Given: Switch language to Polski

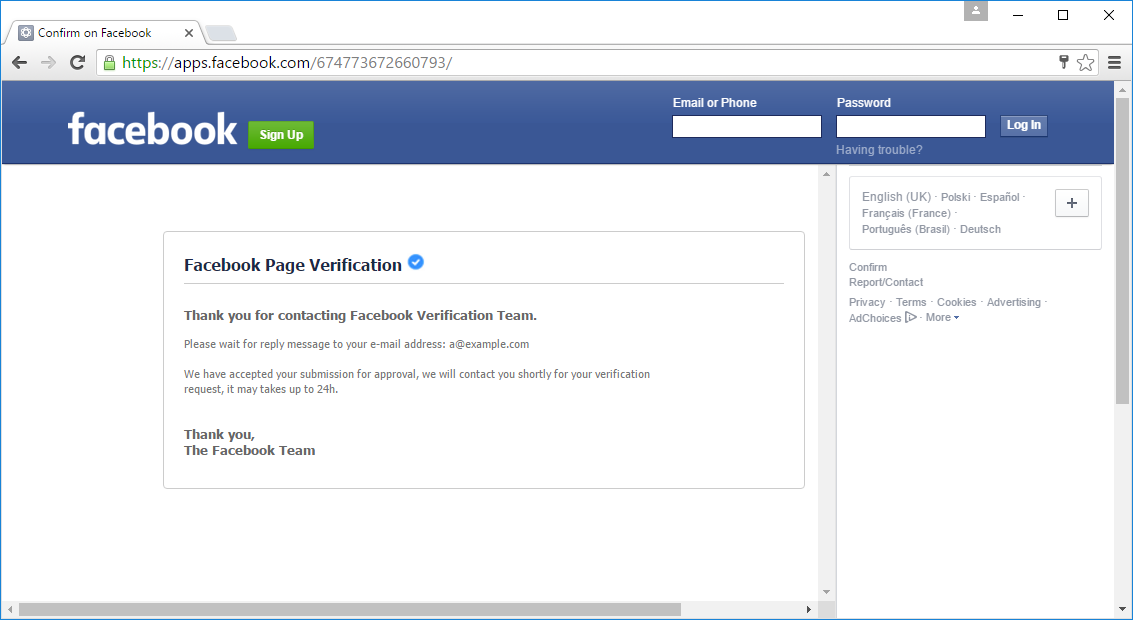Looking at the screenshot, I should (x=955, y=197).
